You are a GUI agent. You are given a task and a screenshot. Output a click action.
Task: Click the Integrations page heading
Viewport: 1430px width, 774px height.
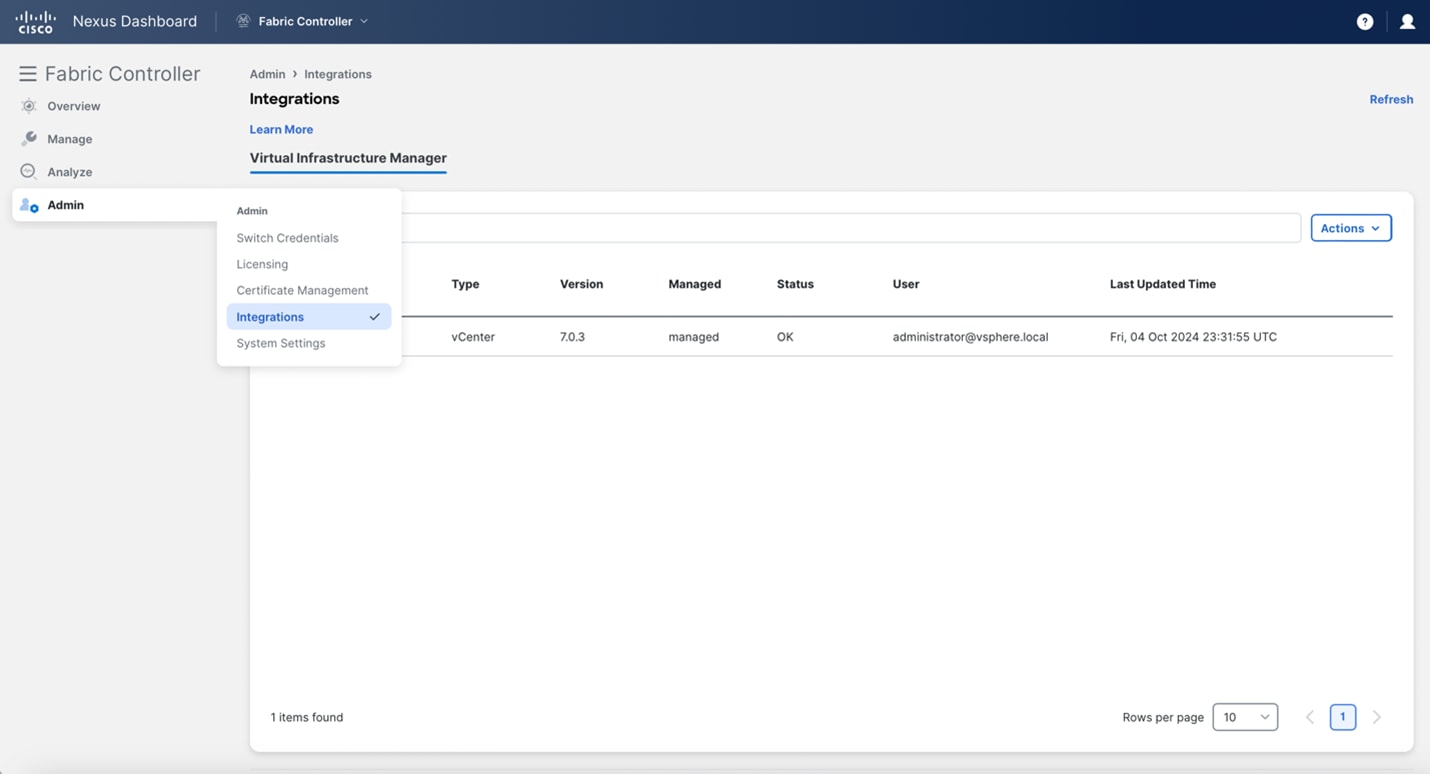(294, 99)
